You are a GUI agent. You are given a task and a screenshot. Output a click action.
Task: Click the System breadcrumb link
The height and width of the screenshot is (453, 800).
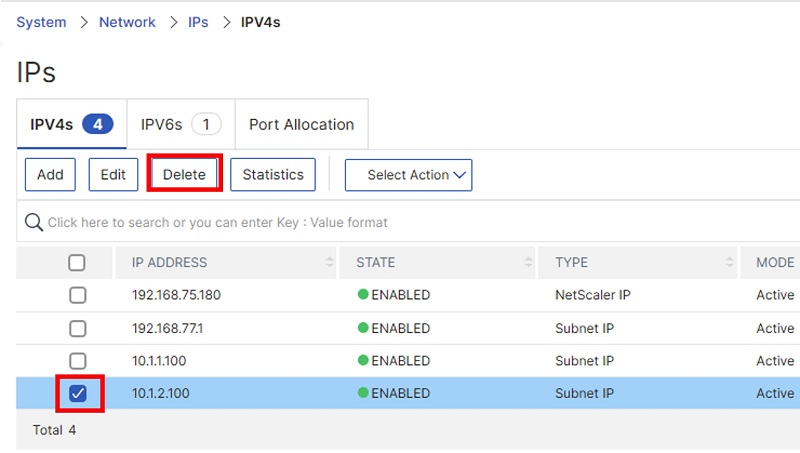[41, 22]
